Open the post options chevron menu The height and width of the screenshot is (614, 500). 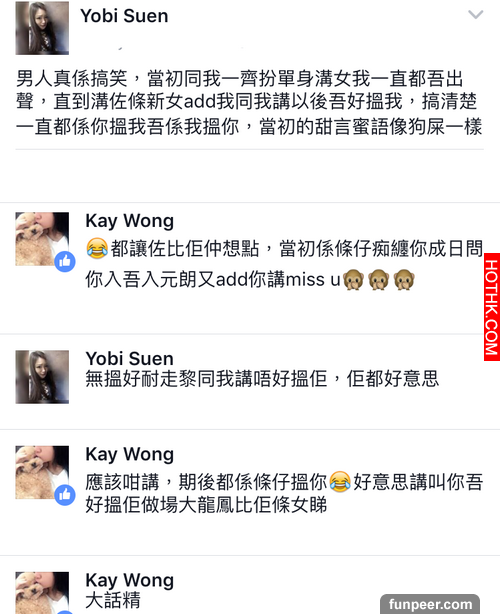[476, 15]
